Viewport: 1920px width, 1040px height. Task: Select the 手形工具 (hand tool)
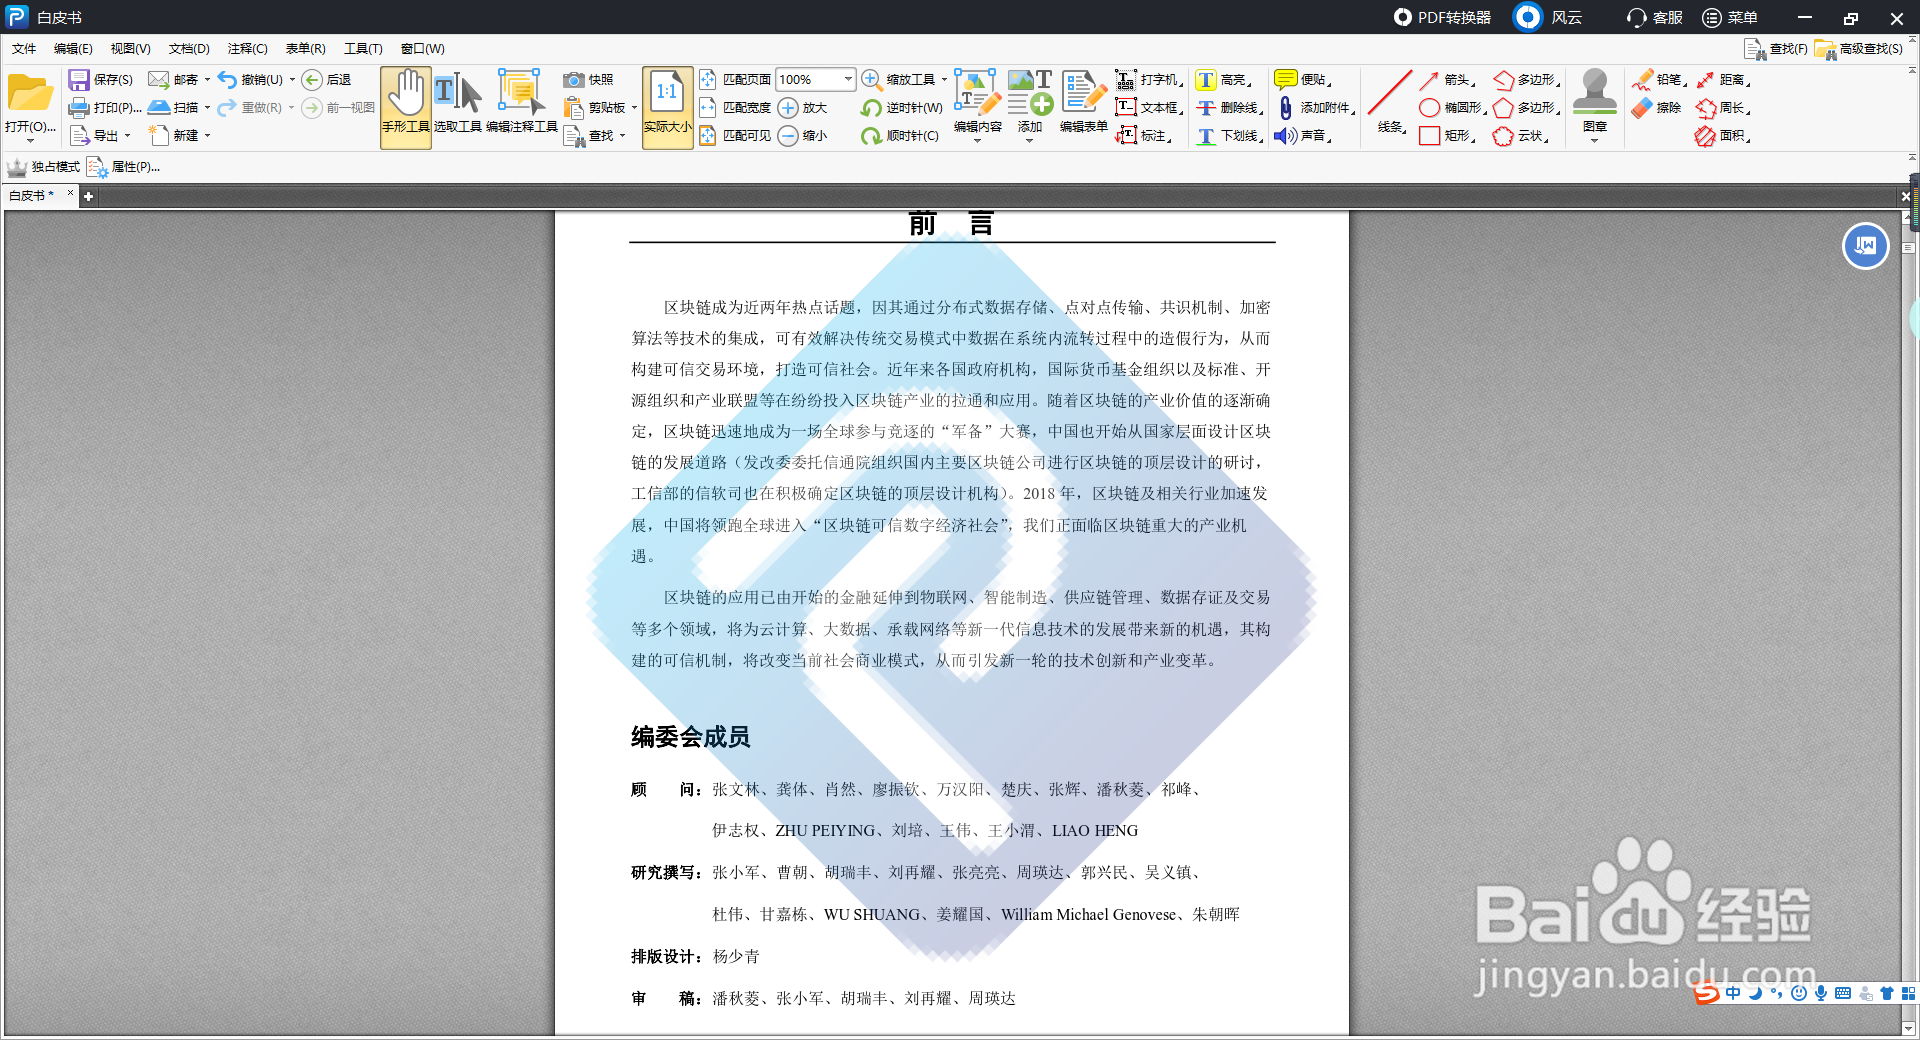click(405, 105)
